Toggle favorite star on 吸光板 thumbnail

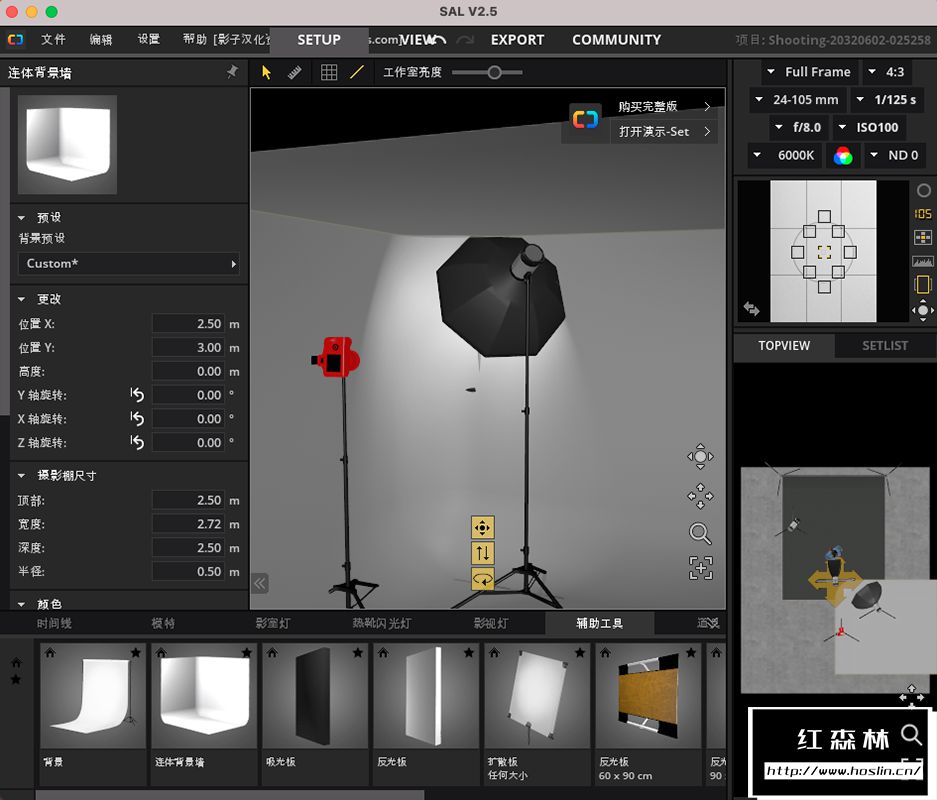pyautogui.click(x=357, y=653)
